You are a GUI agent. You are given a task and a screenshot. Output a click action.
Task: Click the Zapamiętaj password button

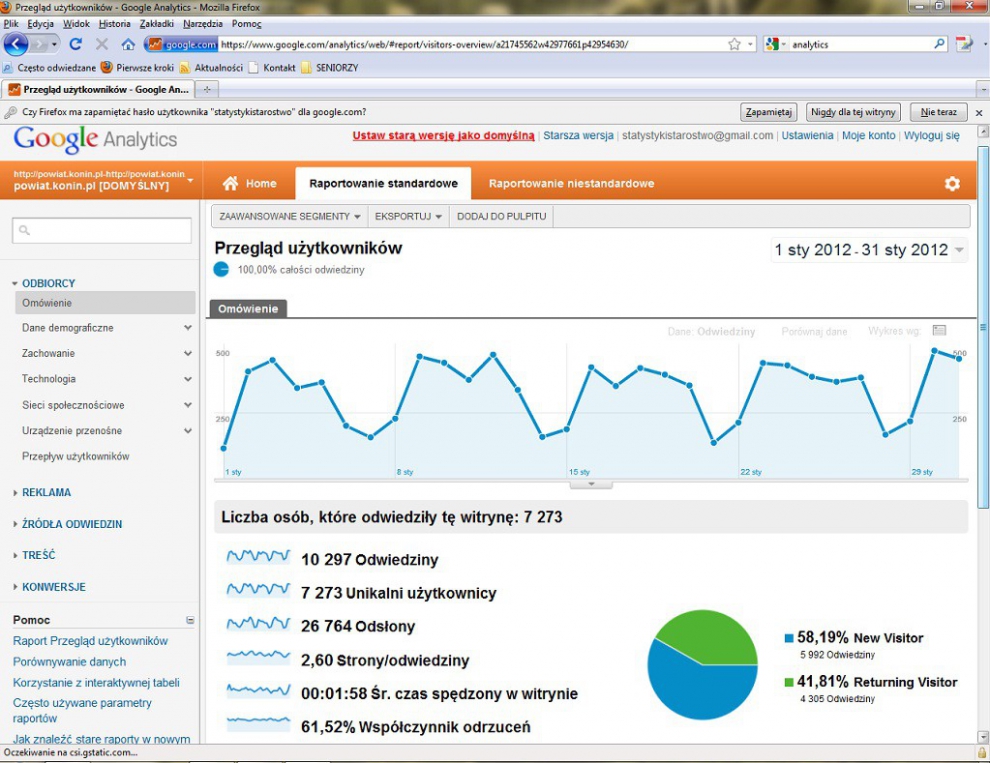pos(768,112)
